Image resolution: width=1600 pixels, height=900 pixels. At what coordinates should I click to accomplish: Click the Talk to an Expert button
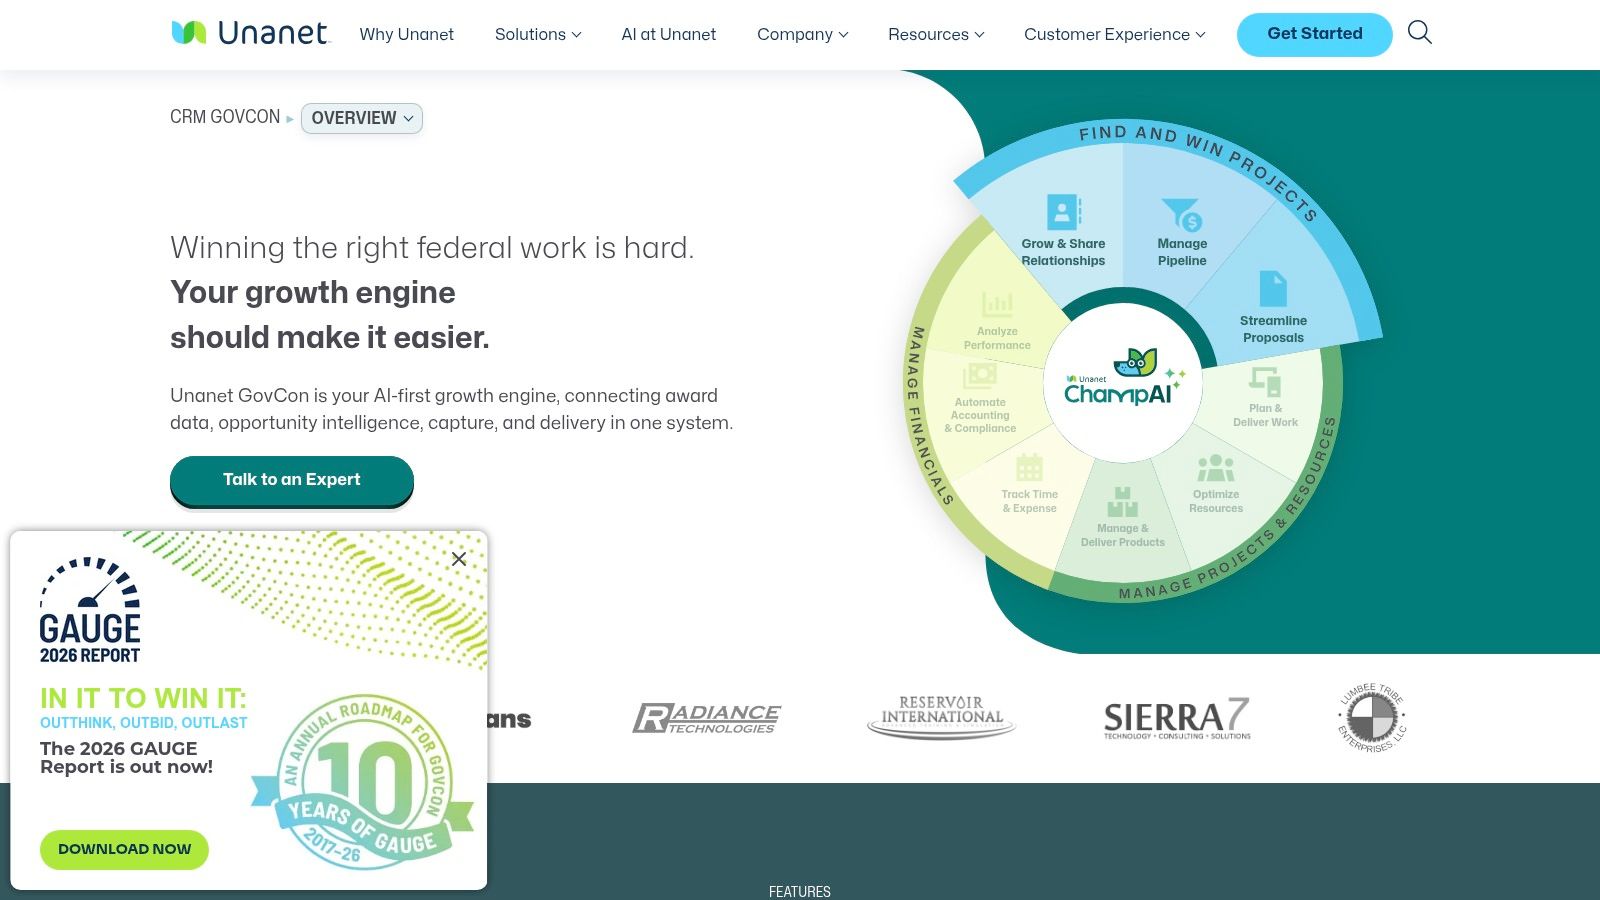[x=292, y=480]
